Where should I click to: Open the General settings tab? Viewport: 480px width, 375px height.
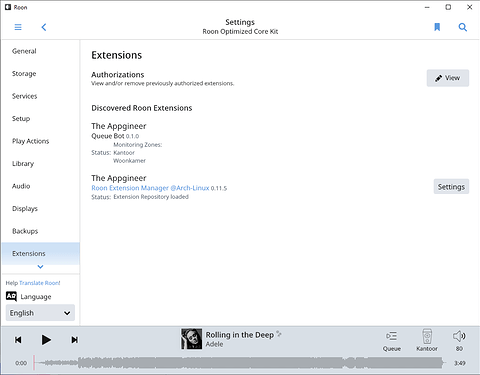[40, 51]
